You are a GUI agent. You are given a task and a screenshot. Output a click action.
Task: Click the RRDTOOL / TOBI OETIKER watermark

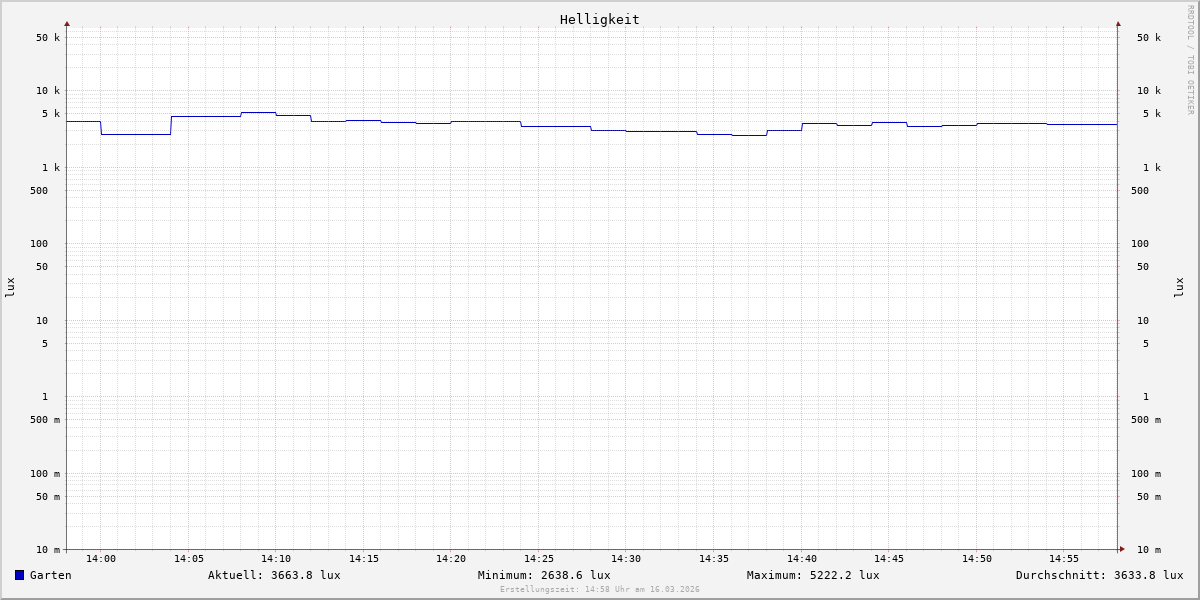(x=1190, y=60)
